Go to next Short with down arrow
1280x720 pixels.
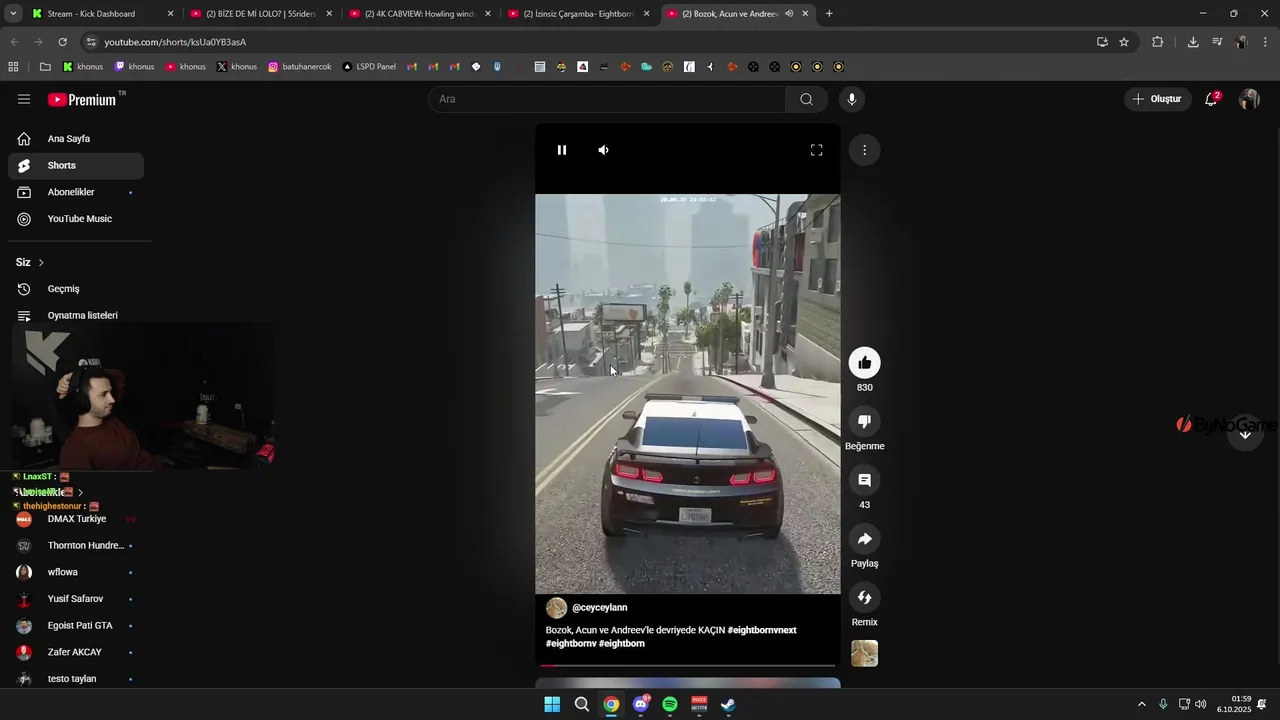[1245, 434]
